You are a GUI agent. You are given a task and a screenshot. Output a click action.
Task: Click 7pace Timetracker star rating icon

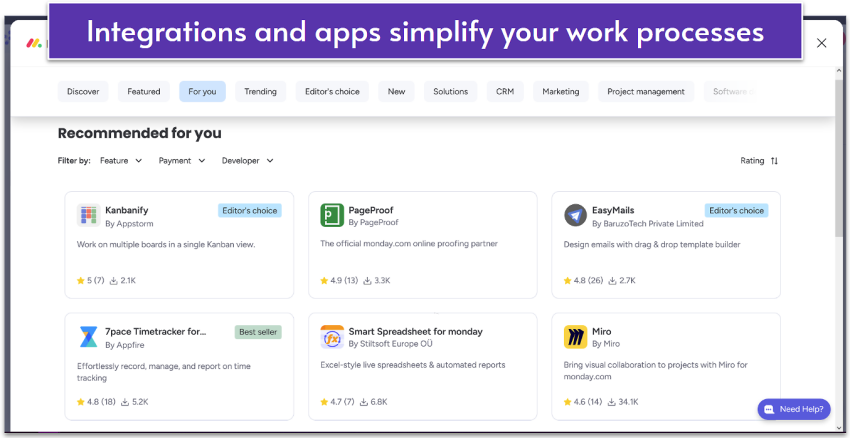(81, 402)
